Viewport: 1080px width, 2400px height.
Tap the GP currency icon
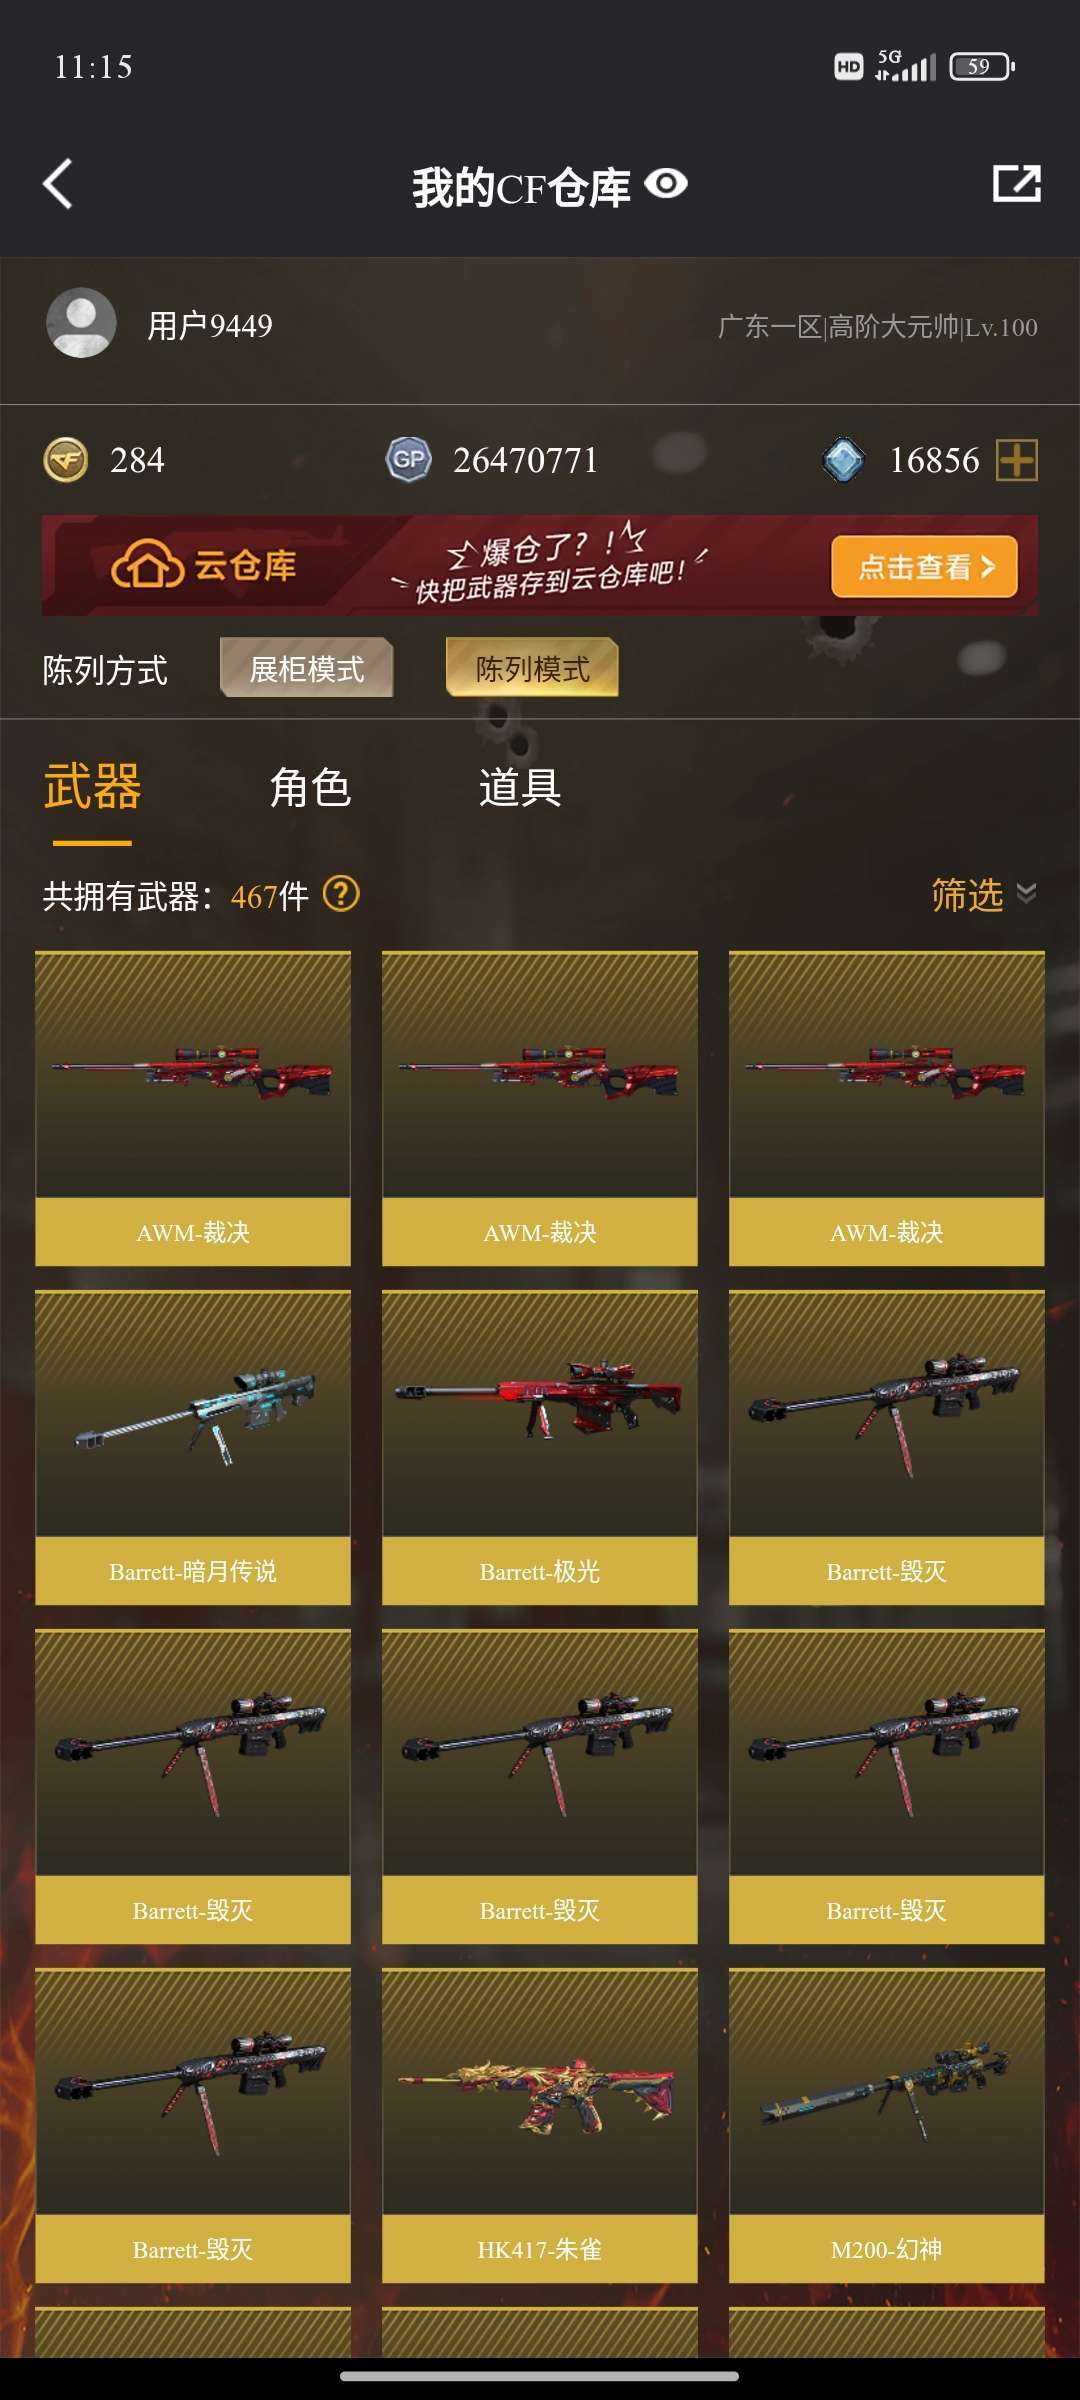click(408, 460)
